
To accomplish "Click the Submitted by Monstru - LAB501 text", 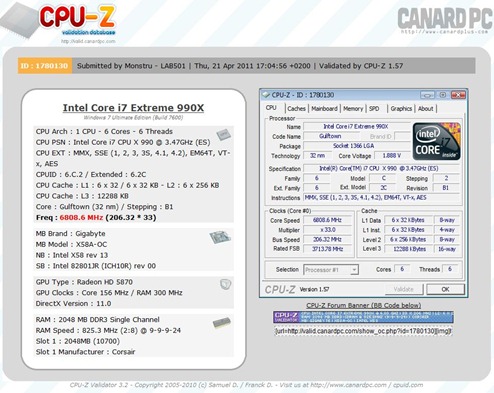I will click(x=131, y=66).
